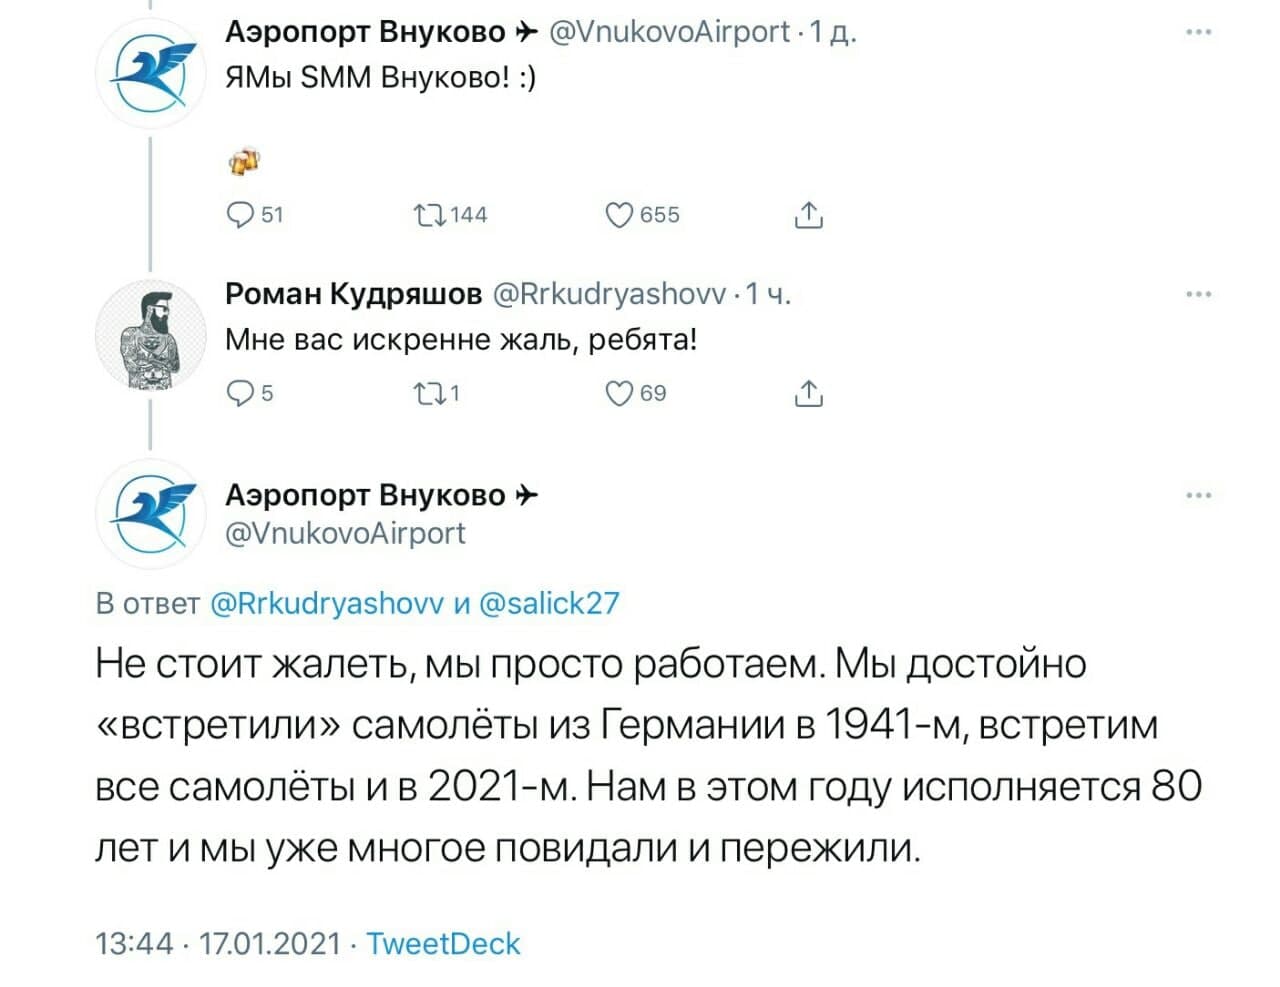
Task: Open more options on the main reply tweet
Action: [x=1198, y=495]
